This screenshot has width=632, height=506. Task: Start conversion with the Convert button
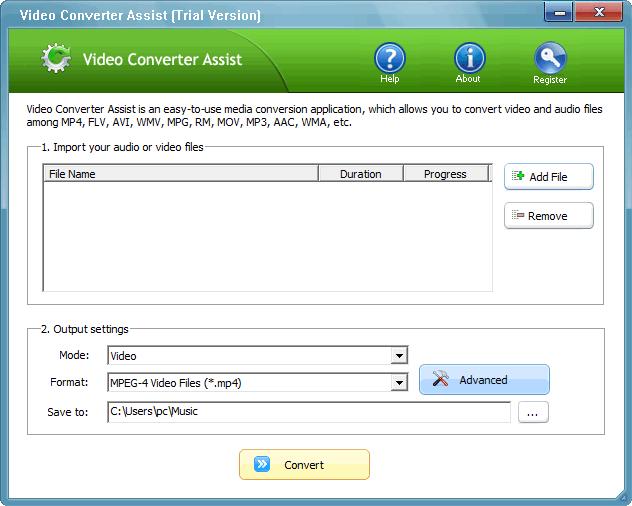pos(304,464)
